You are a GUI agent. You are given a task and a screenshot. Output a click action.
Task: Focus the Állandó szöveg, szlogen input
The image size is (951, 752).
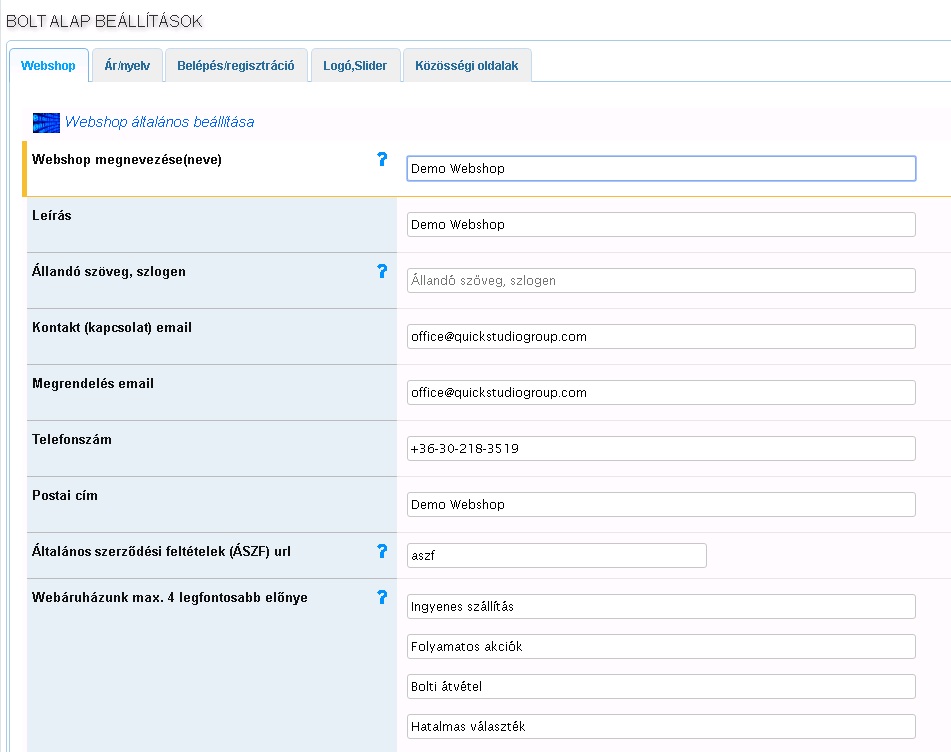pos(661,280)
